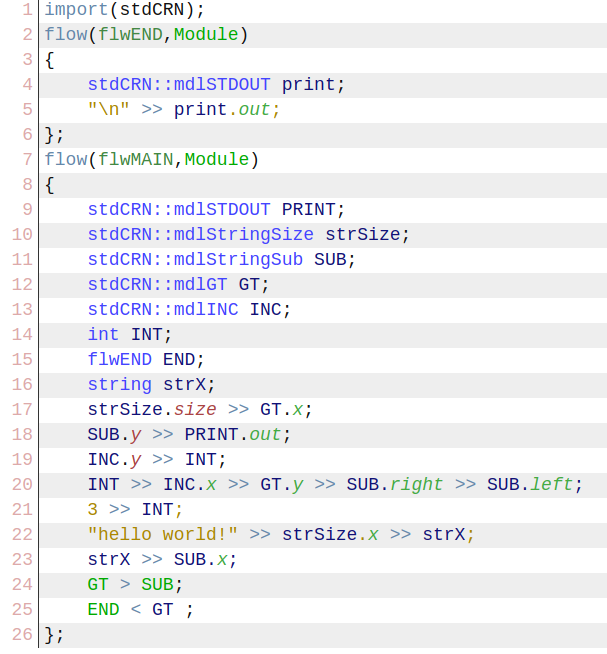Click the "hello world!" string on line 22
Viewport: 607px width, 654px height.
[163, 535]
